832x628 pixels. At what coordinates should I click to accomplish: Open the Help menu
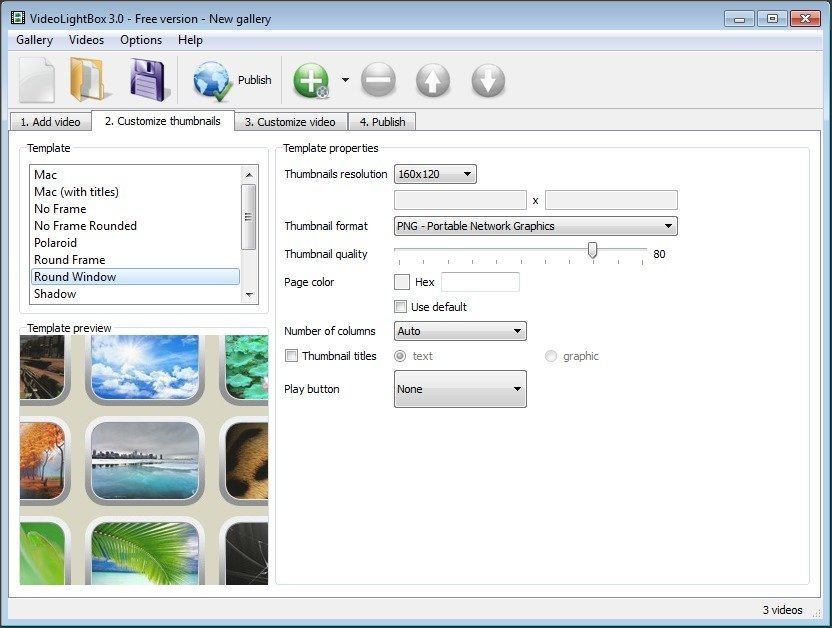pos(190,40)
